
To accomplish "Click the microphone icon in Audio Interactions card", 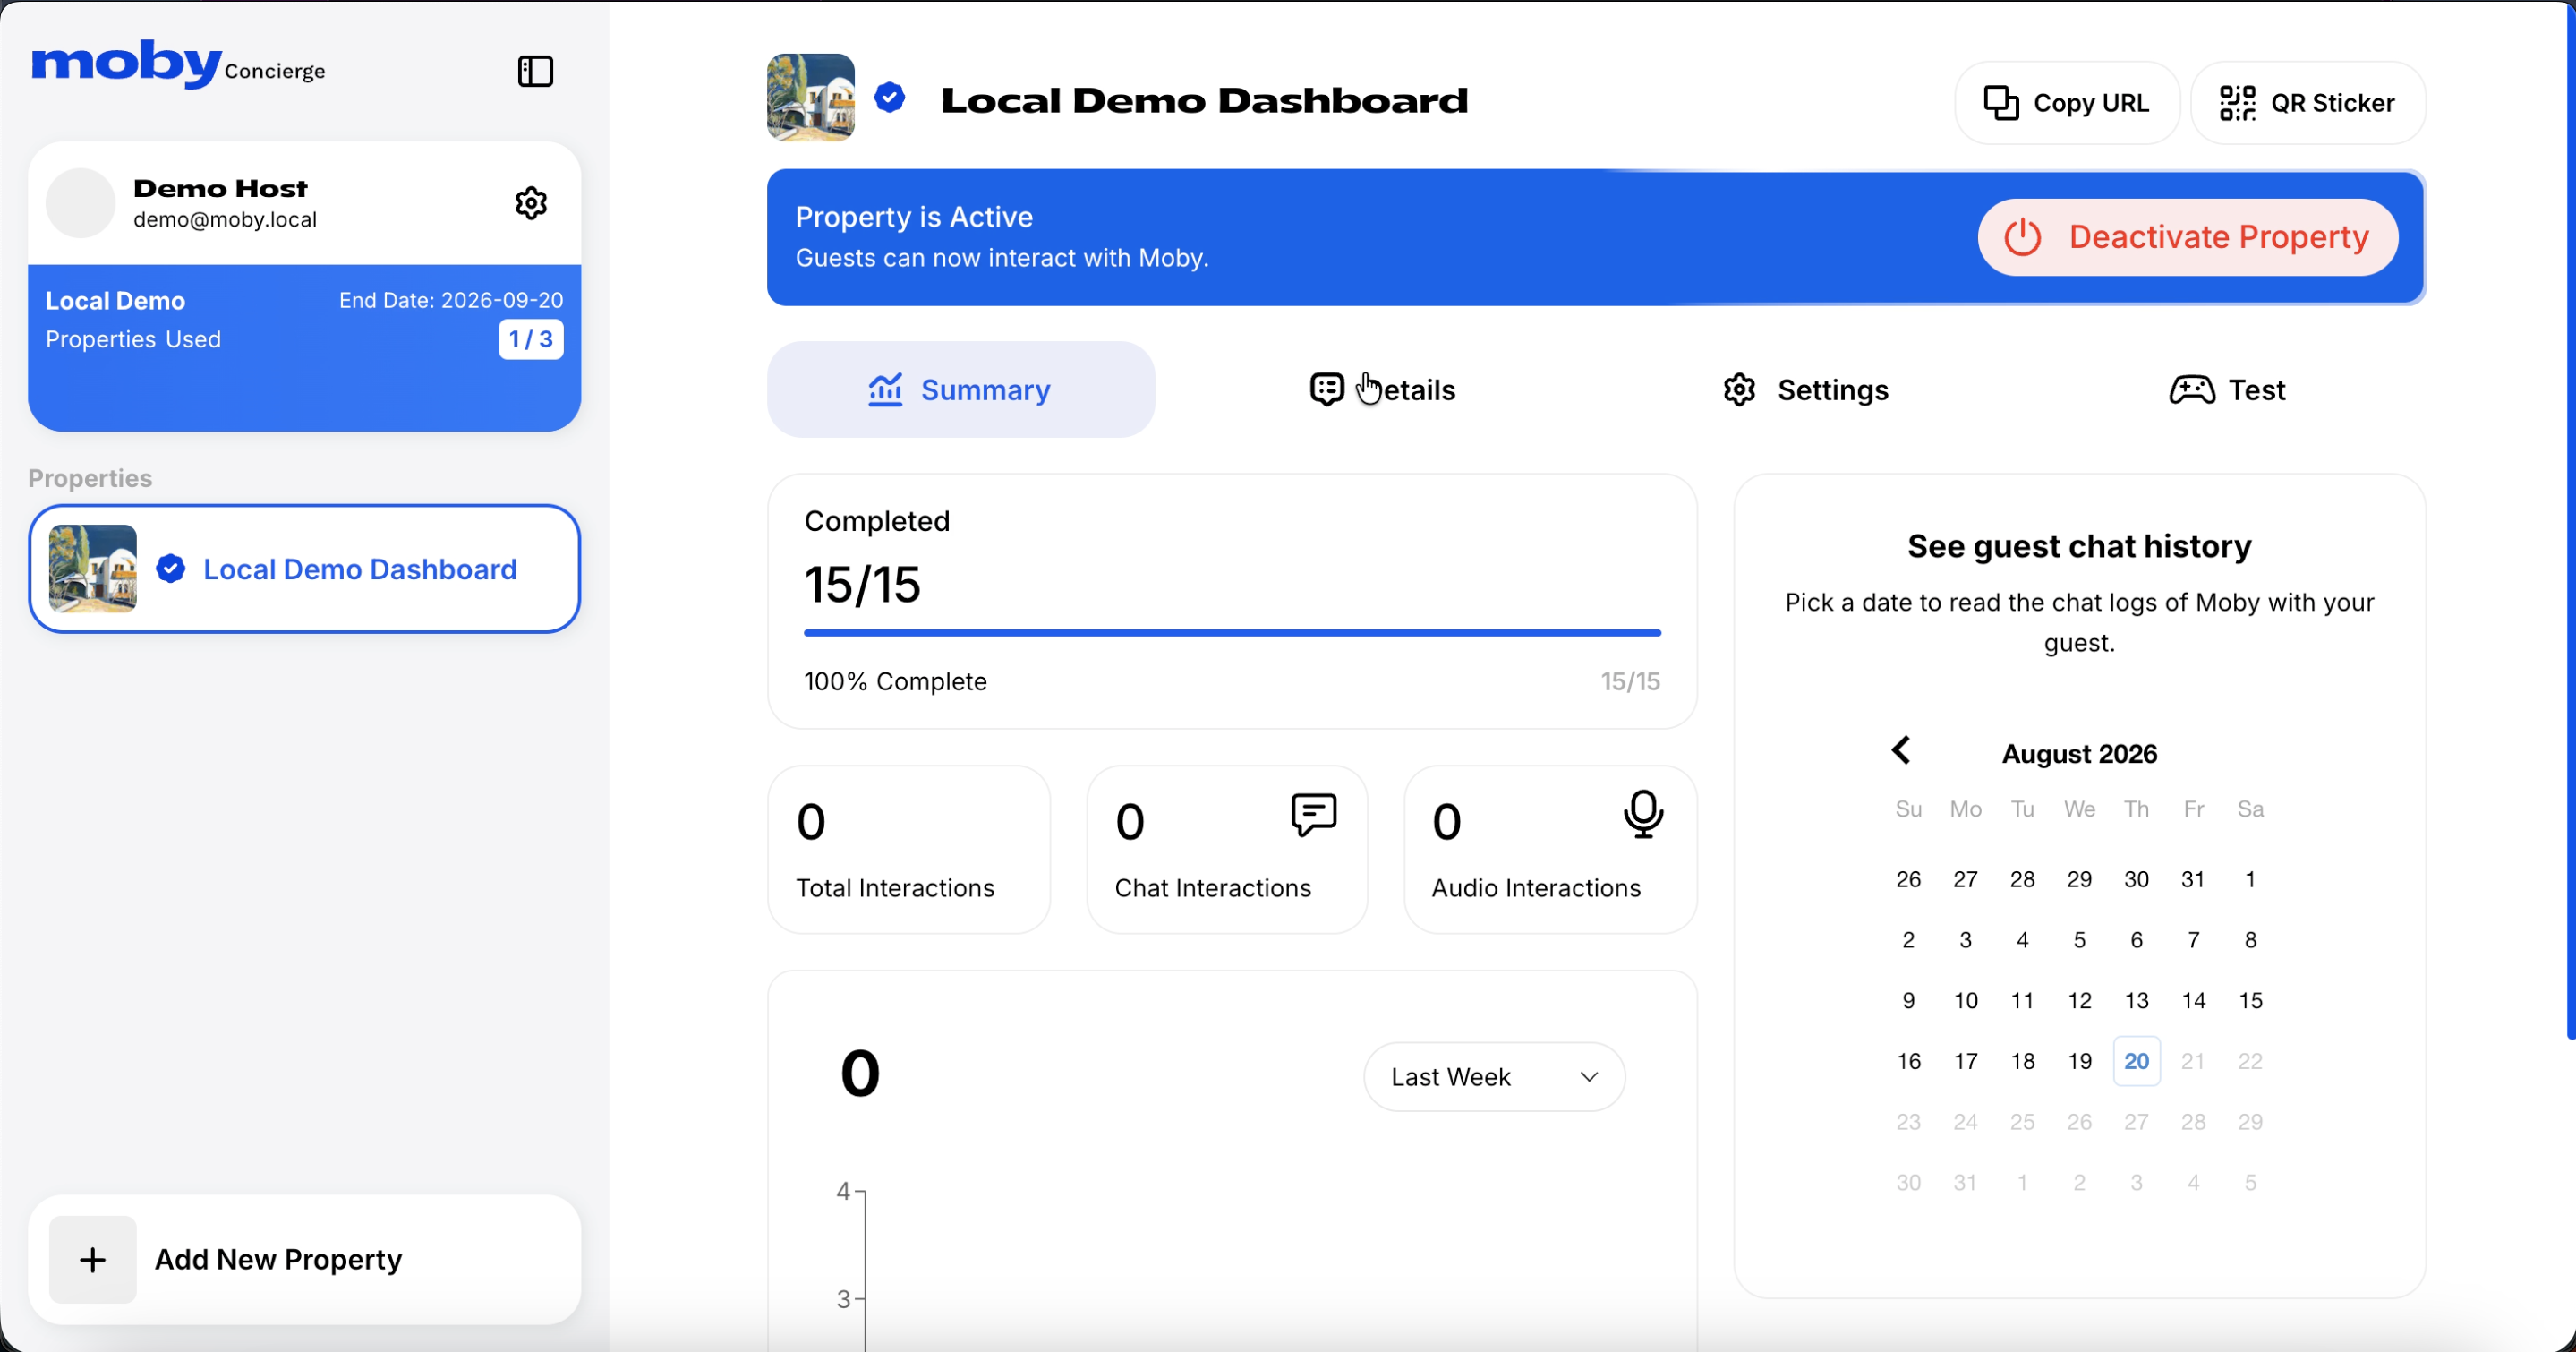I will tap(1643, 814).
